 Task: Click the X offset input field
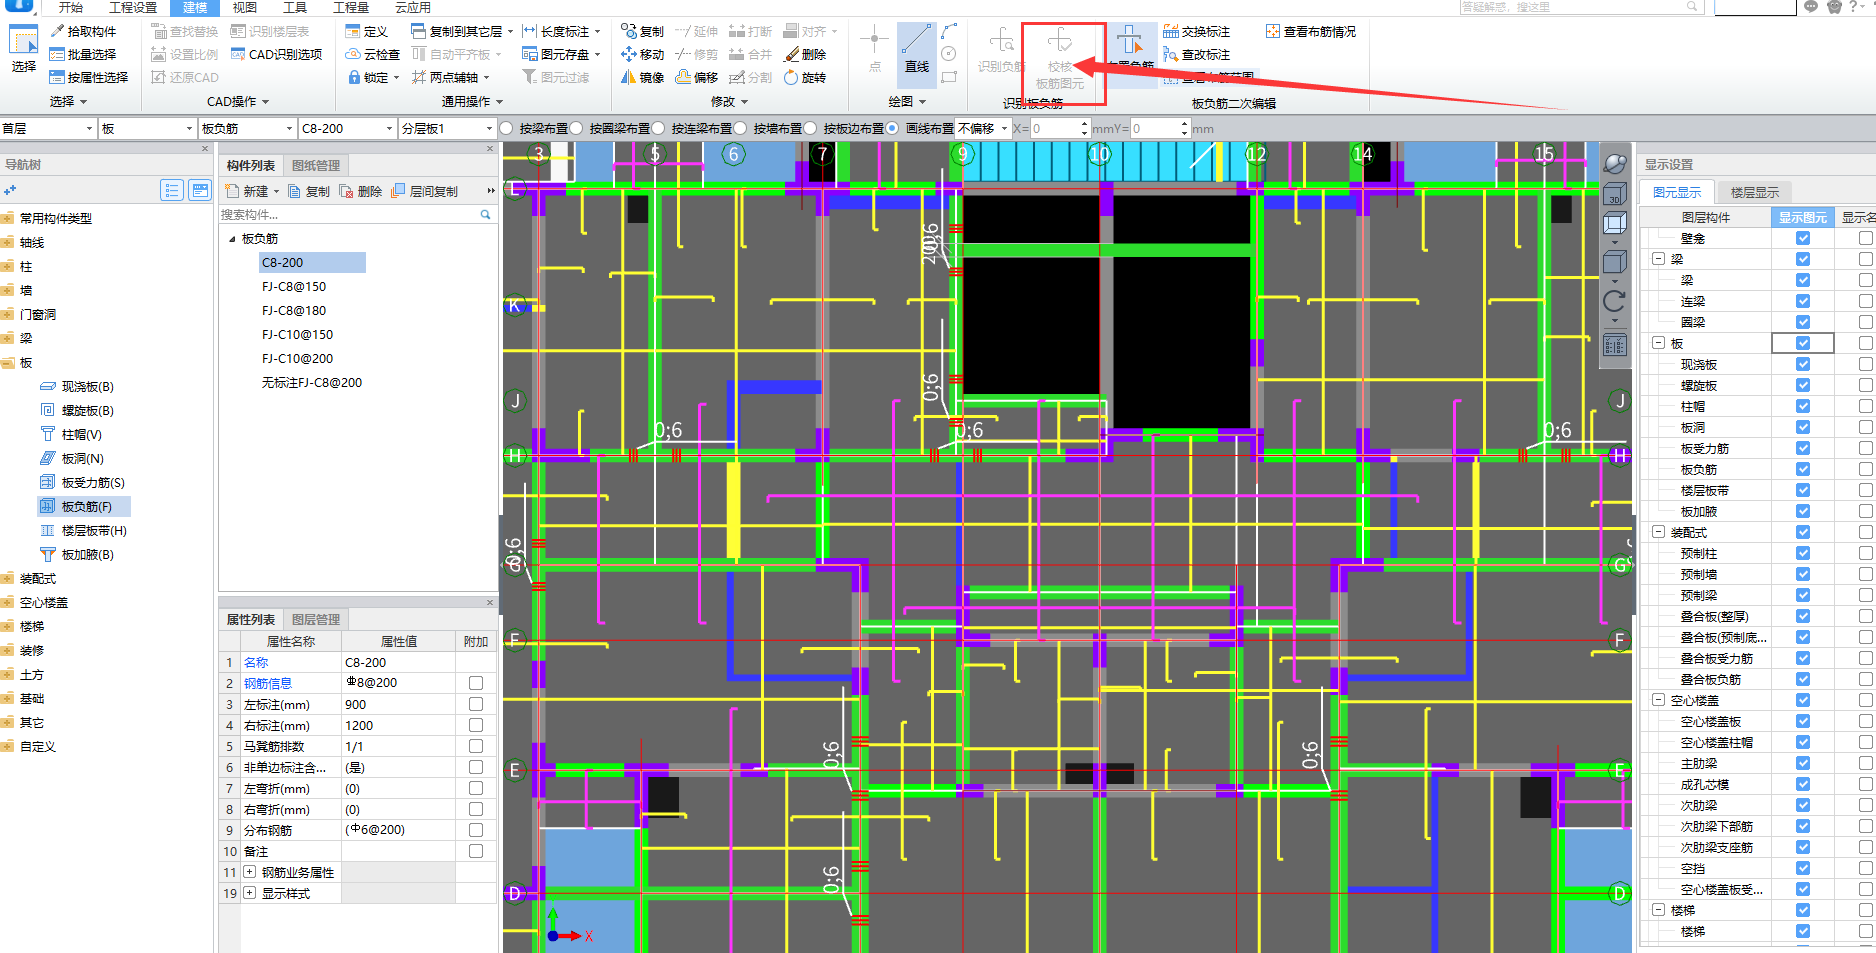point(1059,129)
